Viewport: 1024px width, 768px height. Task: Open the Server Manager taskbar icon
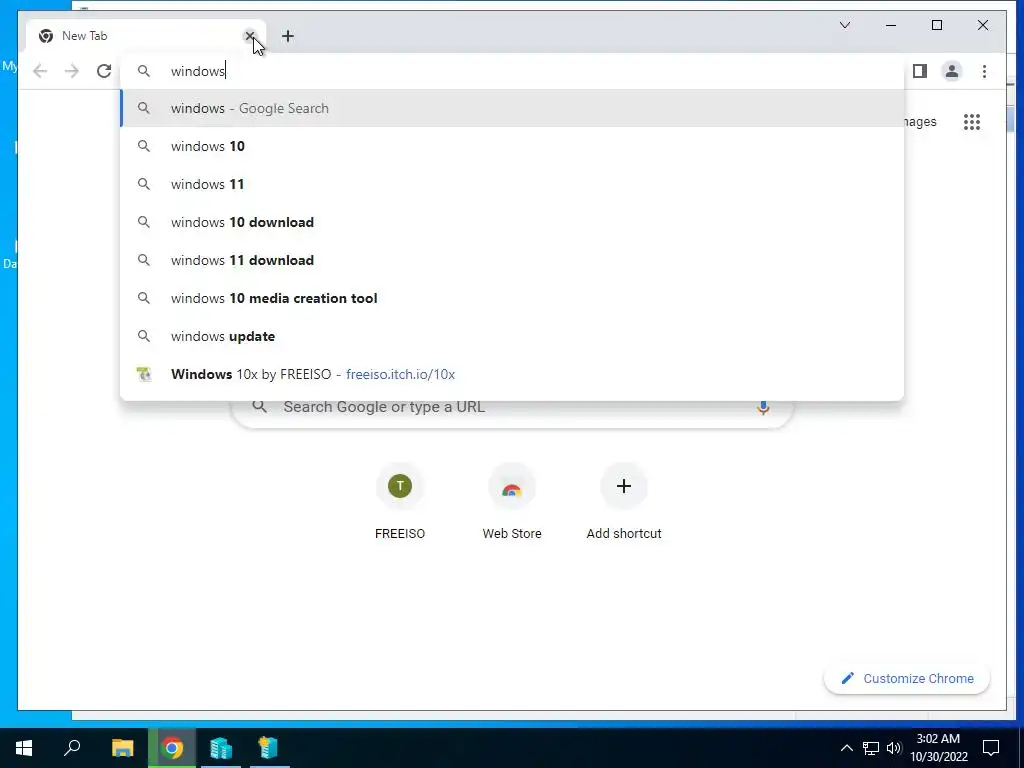tap(221, 748)
